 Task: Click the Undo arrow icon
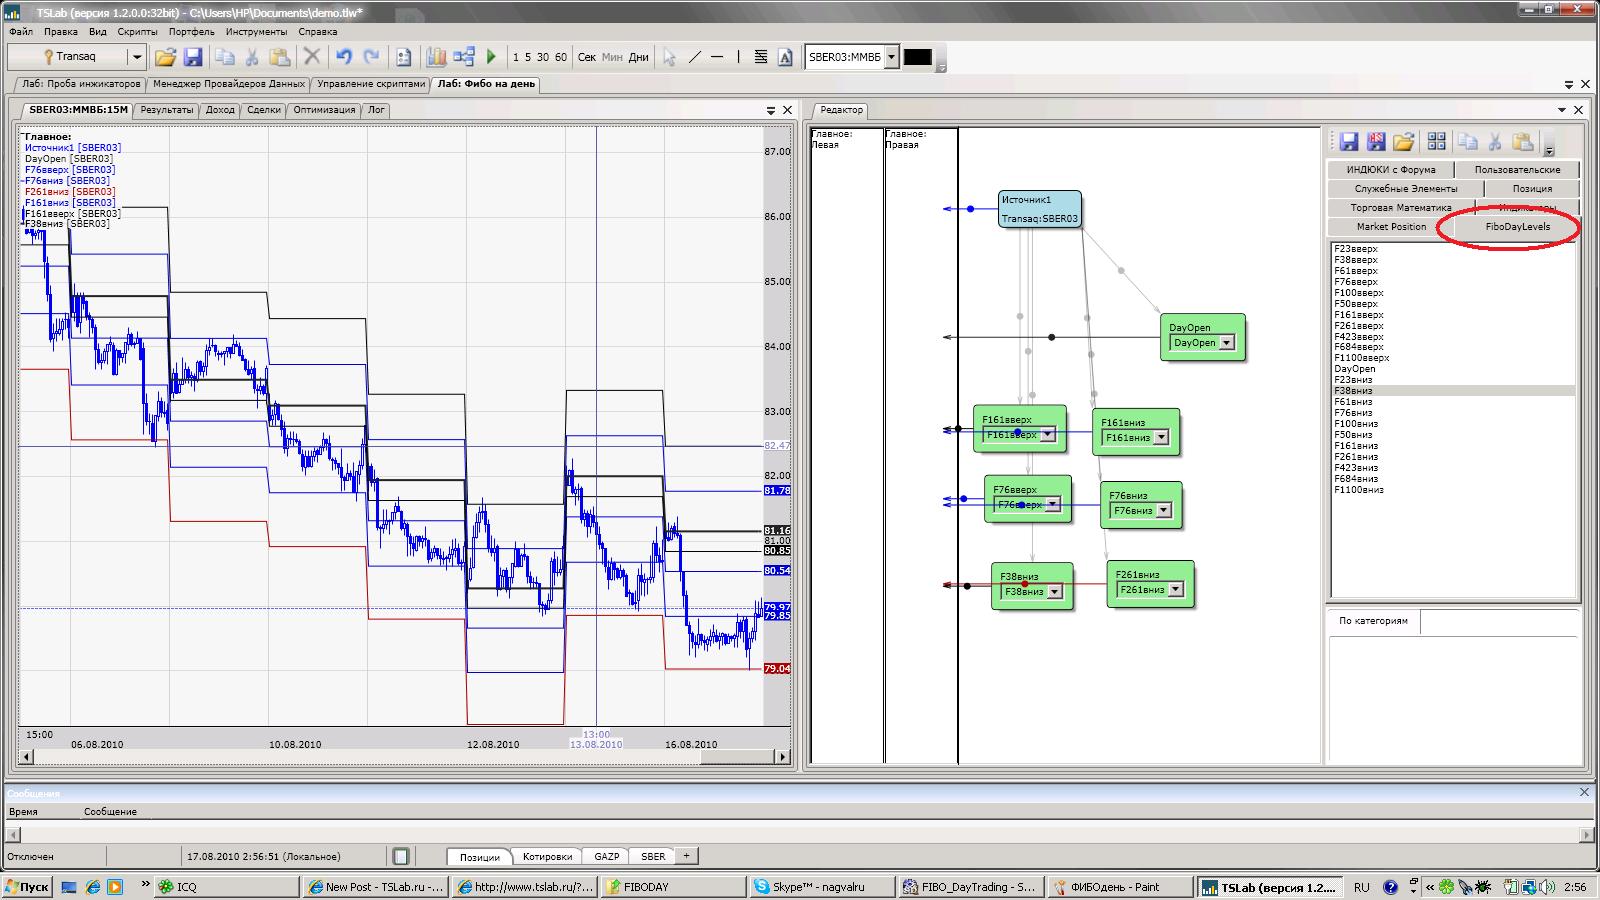tap(344, 57)
